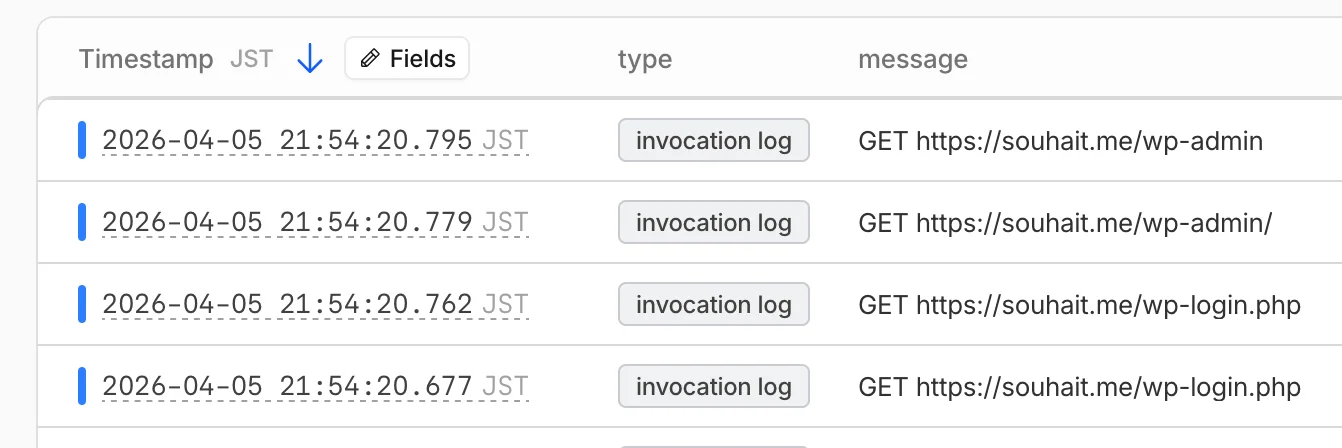The height and width of the screenshot is (448, 1342).
Task: Open the Fields editor button
Action: point(407,59)
